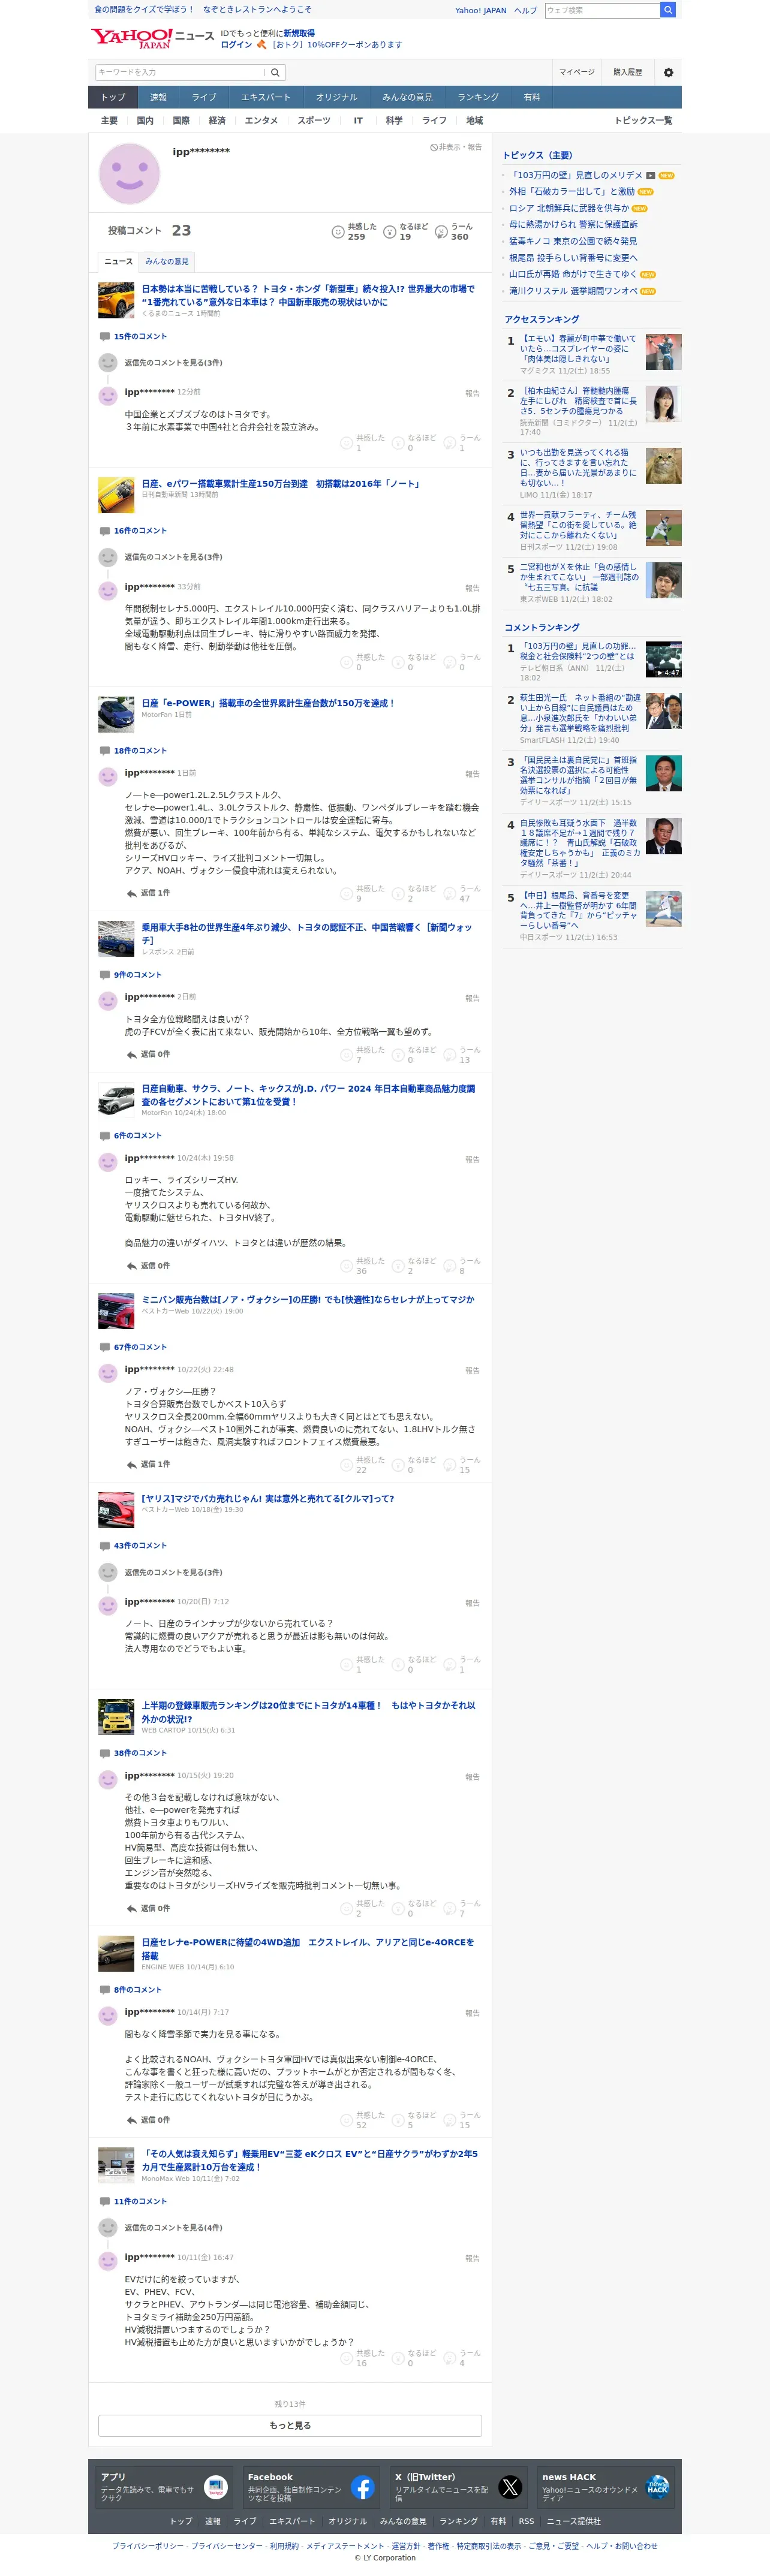Click the reply arrow icon on the 10/24 19:58 comment
The height and width of the screenshot is (2576, 770).
tap(131, 1266)
